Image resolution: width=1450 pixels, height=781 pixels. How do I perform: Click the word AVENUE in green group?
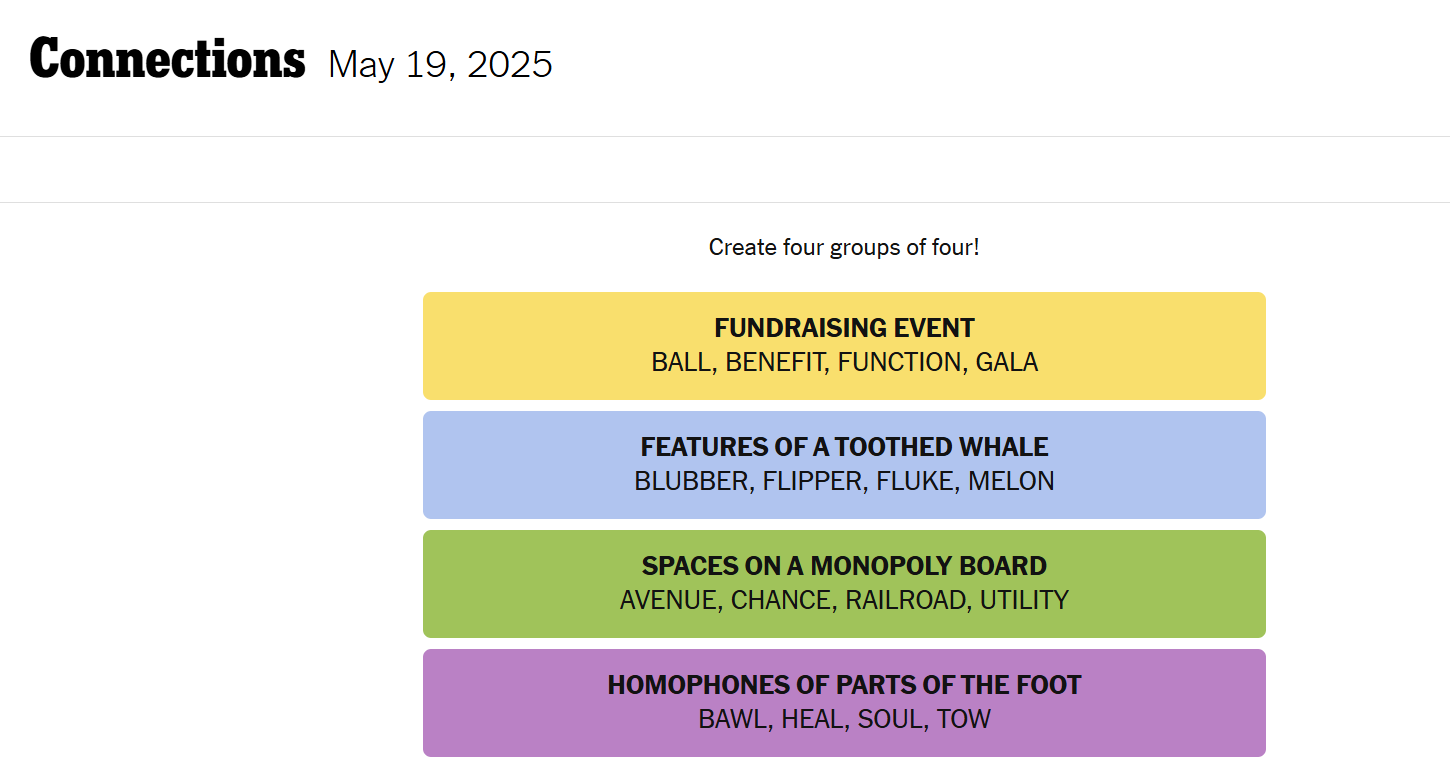click(670, 600)
